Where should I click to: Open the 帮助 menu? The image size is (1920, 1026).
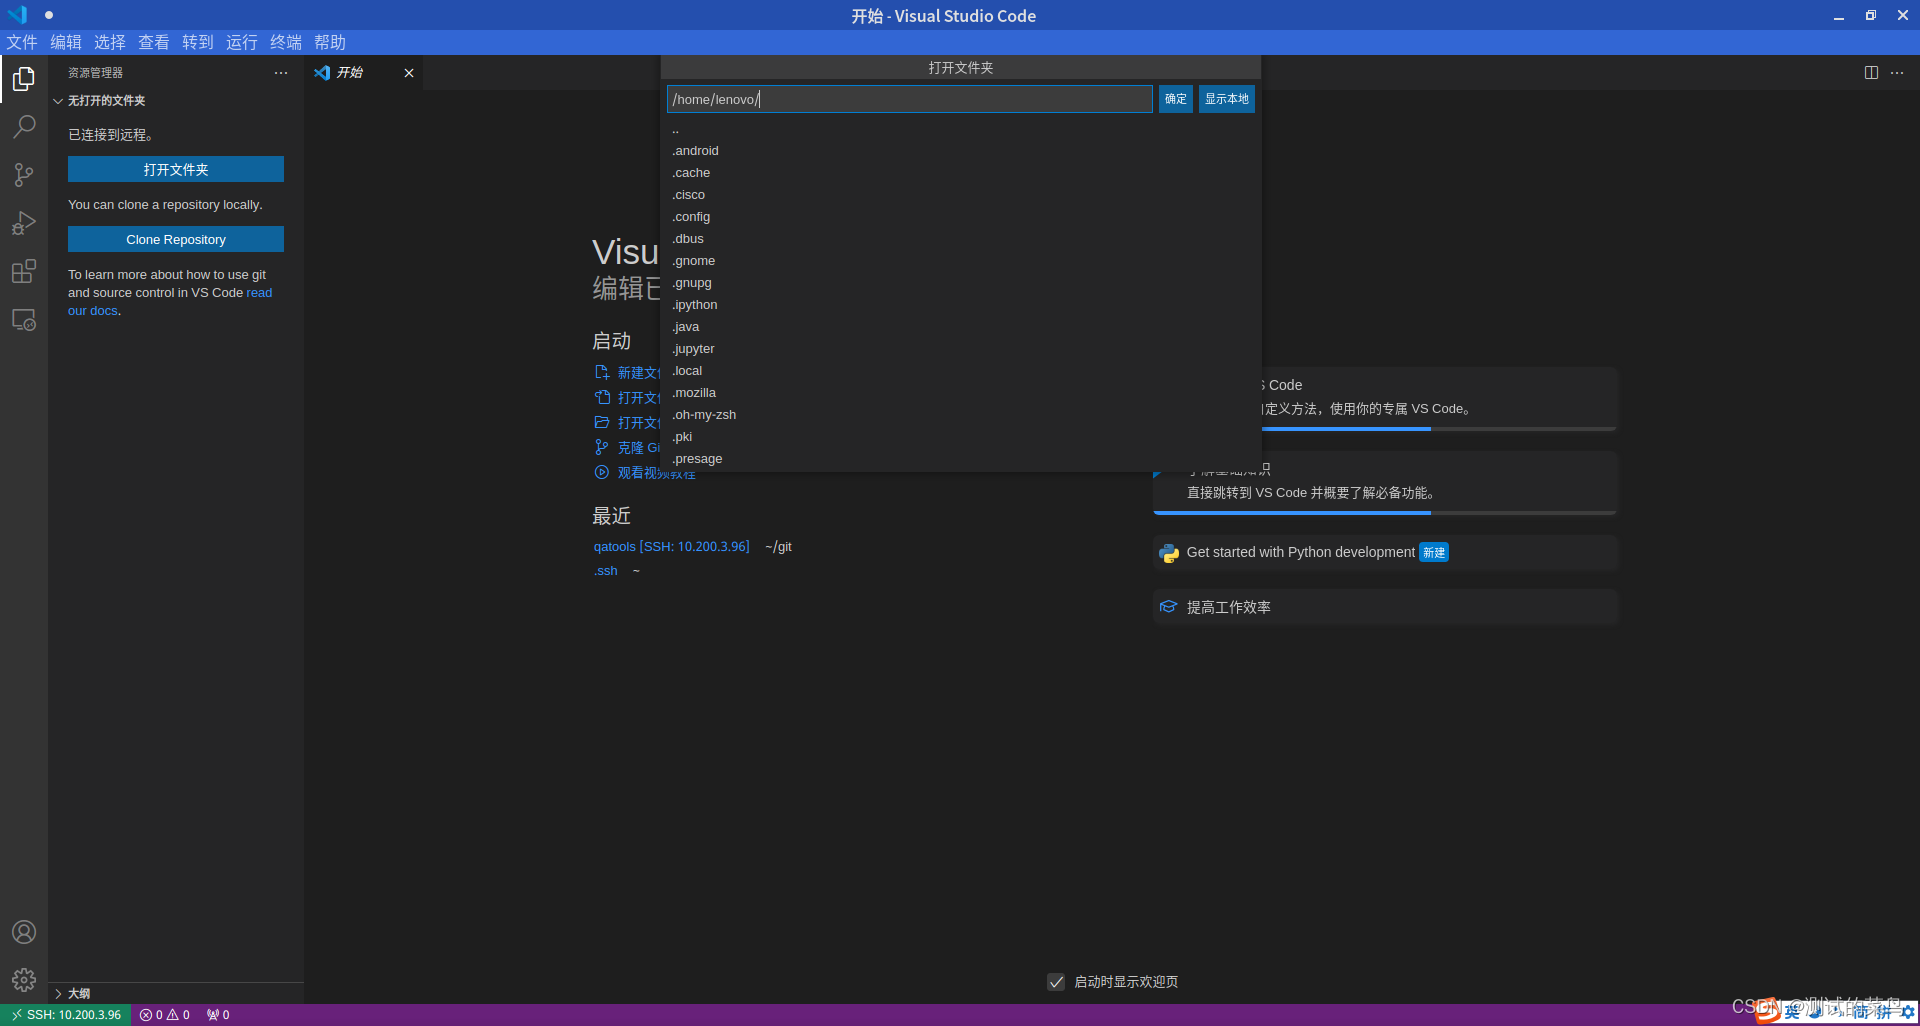tap(330, 42)
